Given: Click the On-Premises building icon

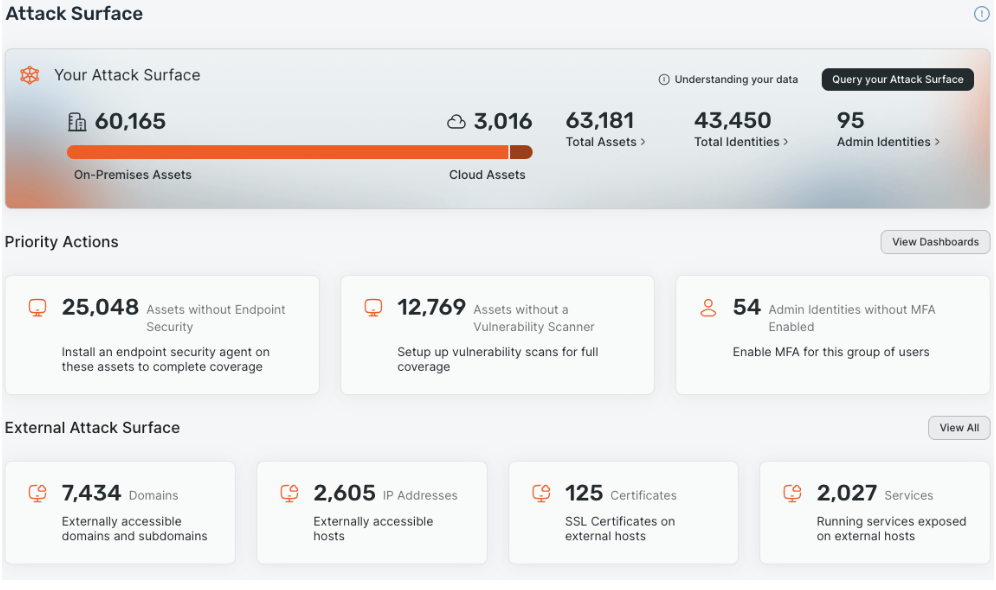Looking at the screenshot, I should pos(77,122).
